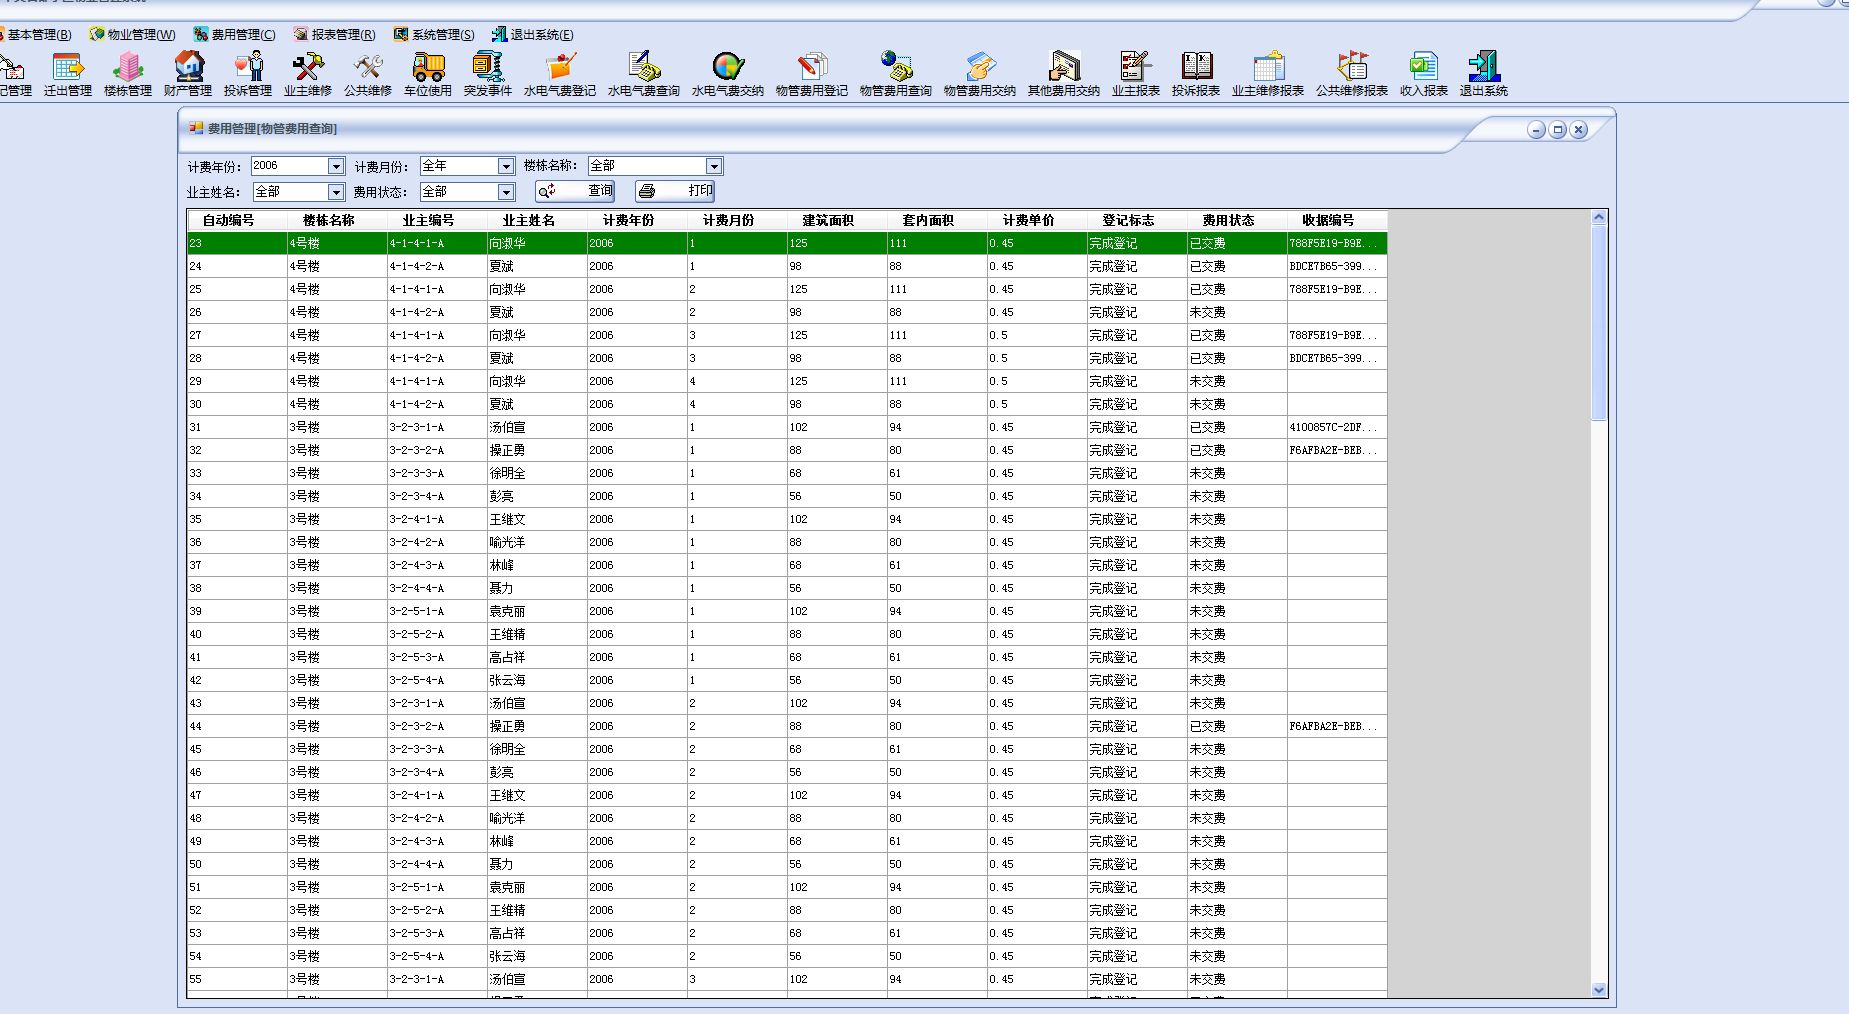The image size is (1849, 1014).
Task: Expand the 计费月份 全年 dropdown
Action: pos(506,166)
